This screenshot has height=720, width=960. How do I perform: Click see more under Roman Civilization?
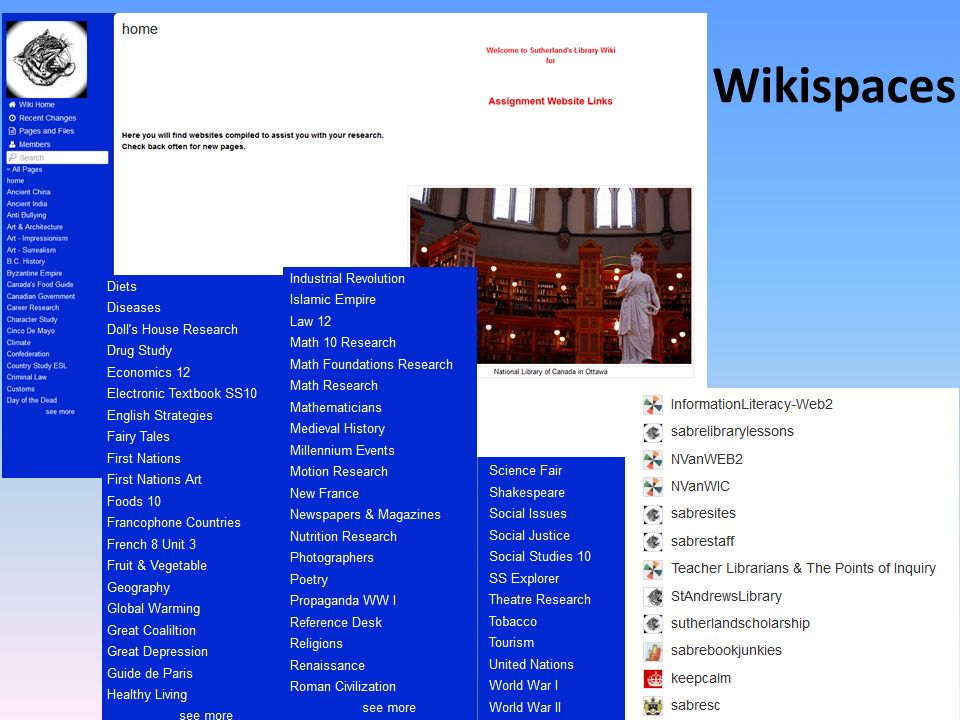pyautogui.click(x=389, y=708)
